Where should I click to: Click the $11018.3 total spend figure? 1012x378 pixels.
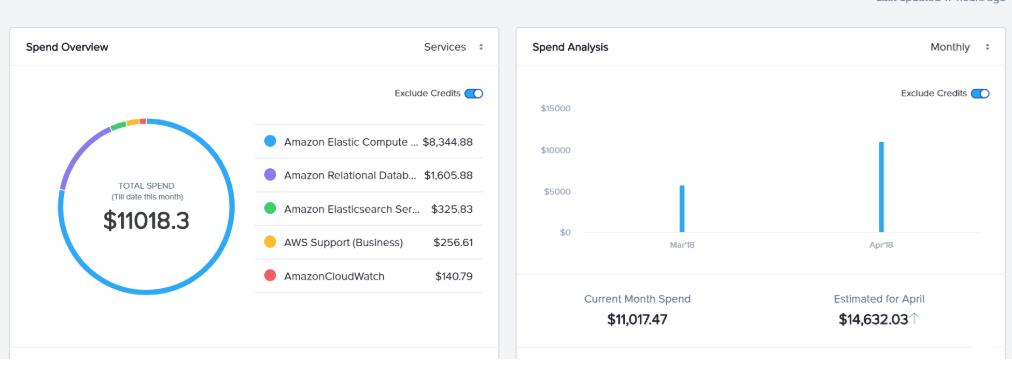[146, 221]
